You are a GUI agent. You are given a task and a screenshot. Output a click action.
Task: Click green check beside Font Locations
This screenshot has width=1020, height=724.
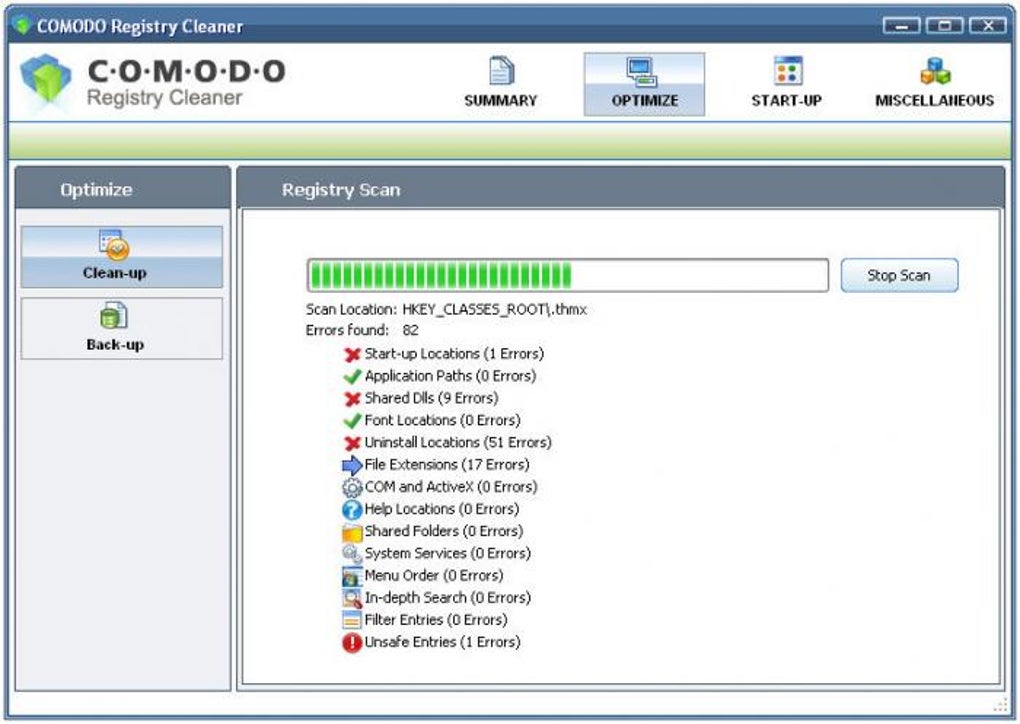352,421
